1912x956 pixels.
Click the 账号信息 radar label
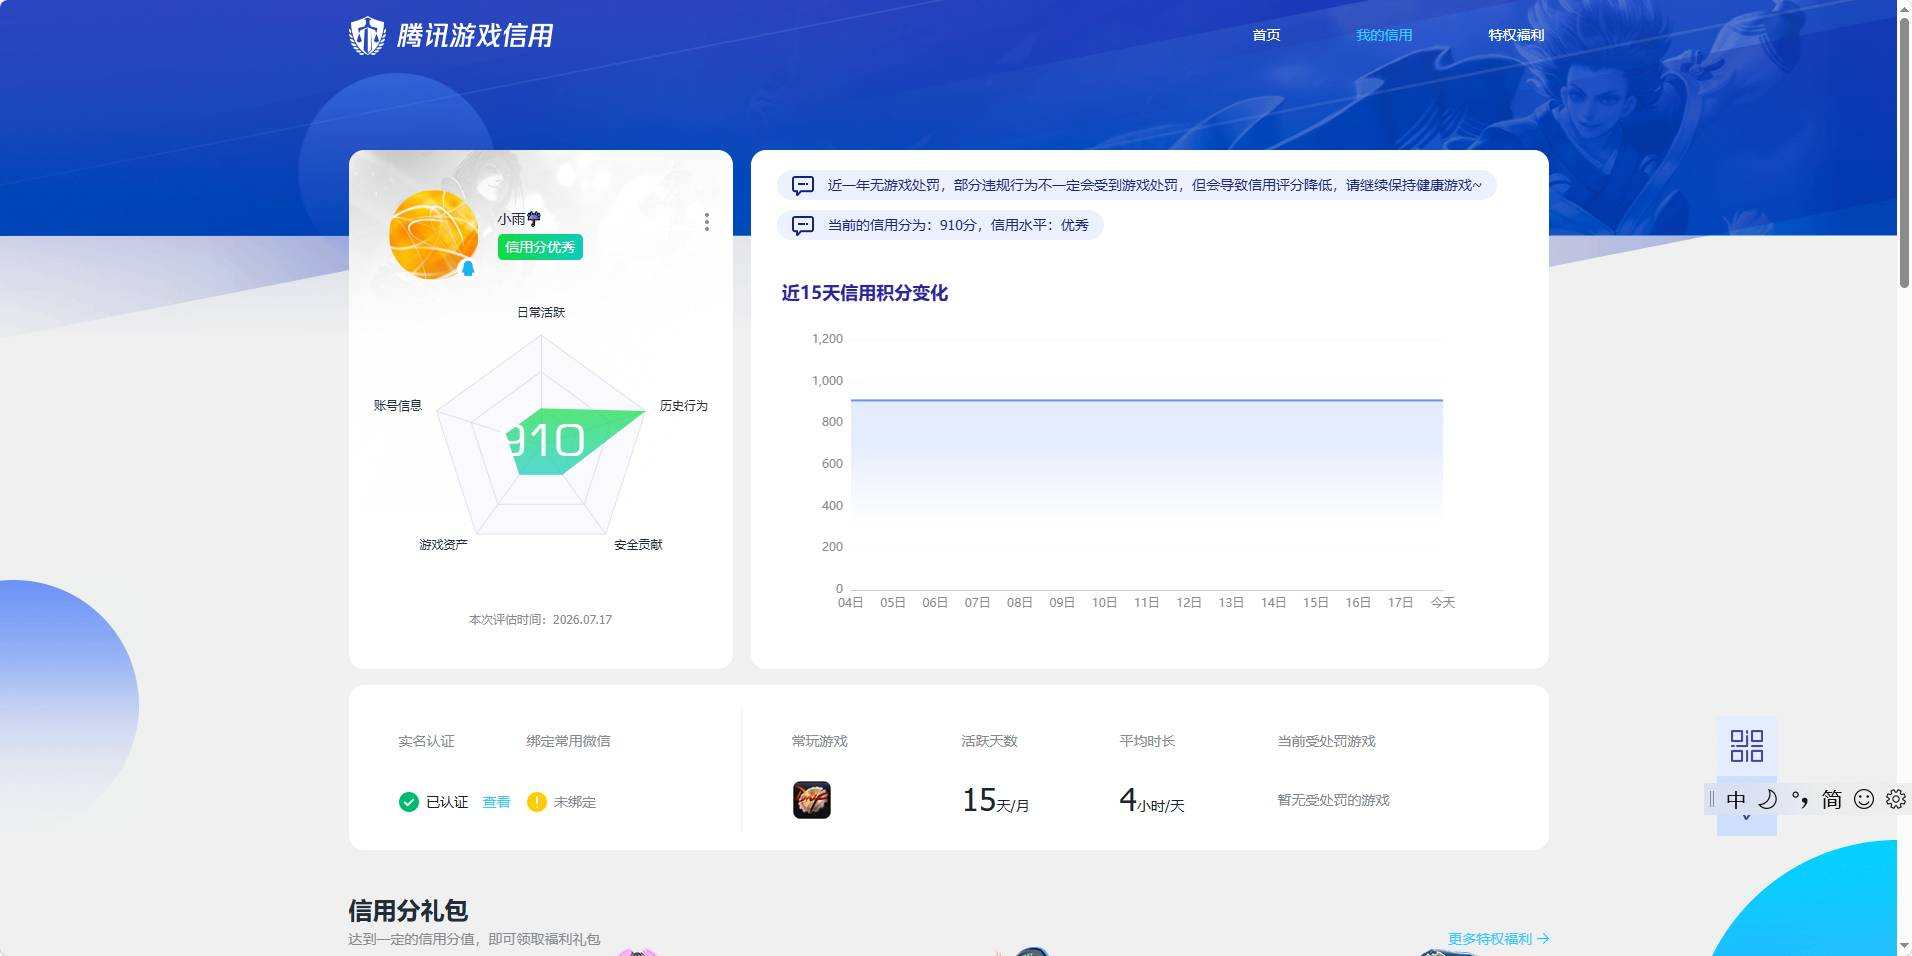click(x=398, y=405)
